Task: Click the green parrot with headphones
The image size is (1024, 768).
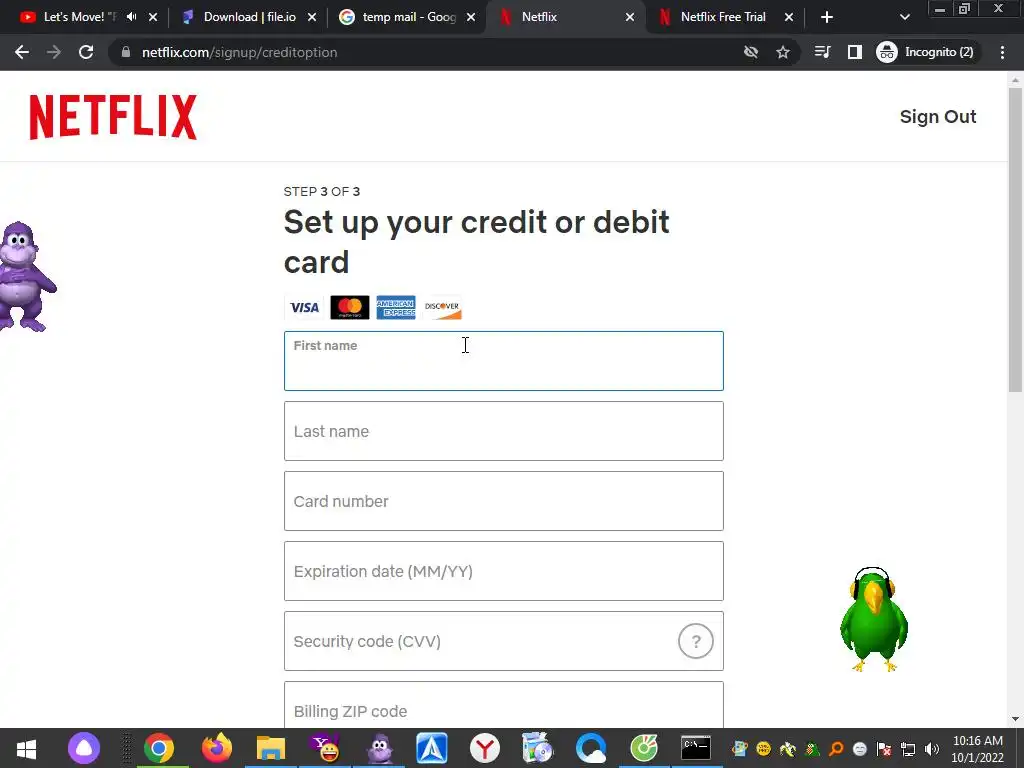Action: point(873,619)
